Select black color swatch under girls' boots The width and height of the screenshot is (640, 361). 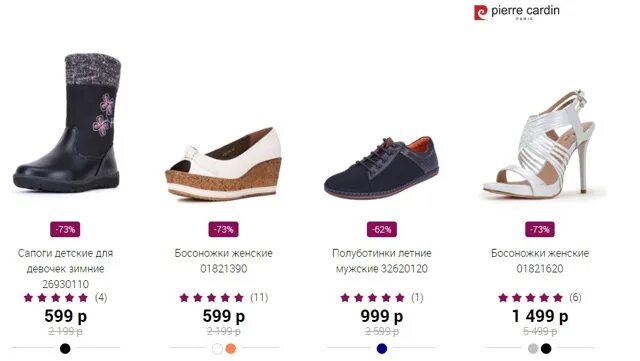65,348
